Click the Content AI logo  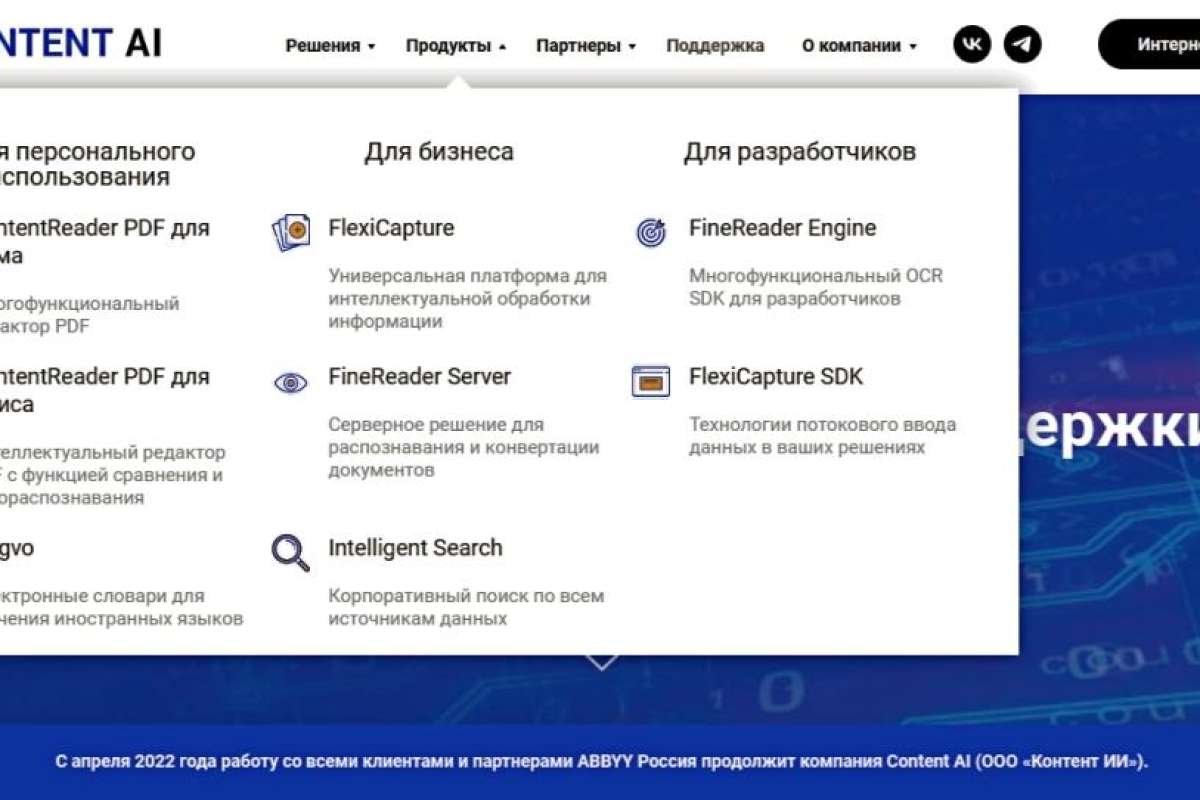(x=80, y=43)
